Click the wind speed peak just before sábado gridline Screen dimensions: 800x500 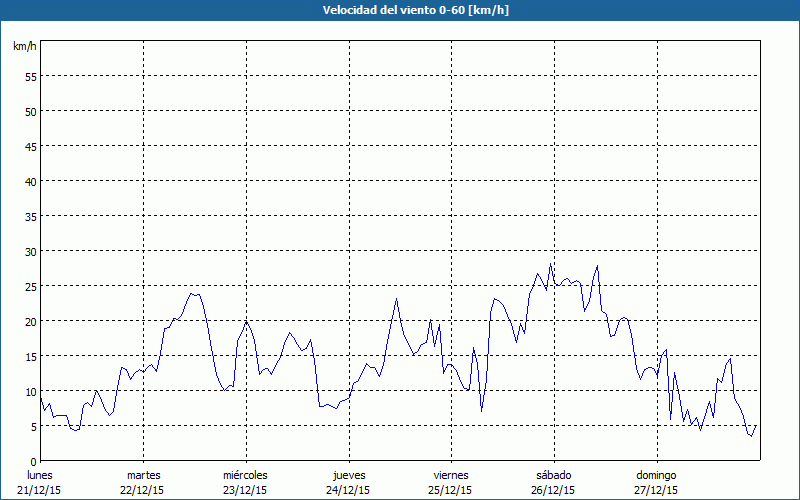coord(551,264)
